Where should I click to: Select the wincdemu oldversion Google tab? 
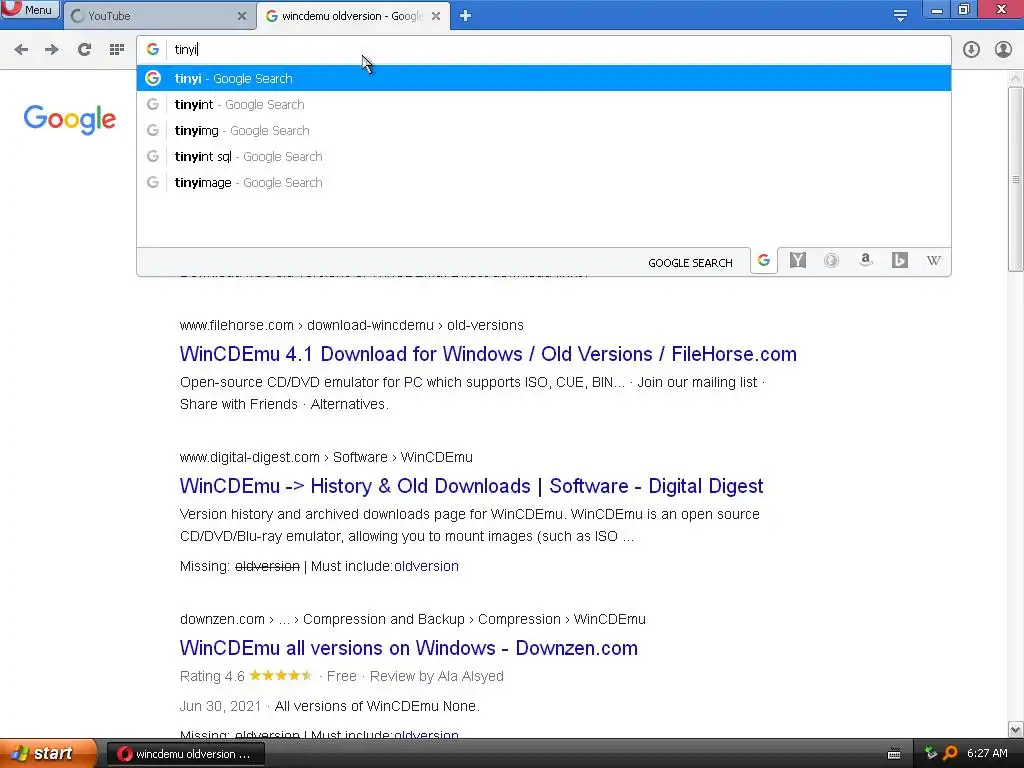click(x=353, y=16)
